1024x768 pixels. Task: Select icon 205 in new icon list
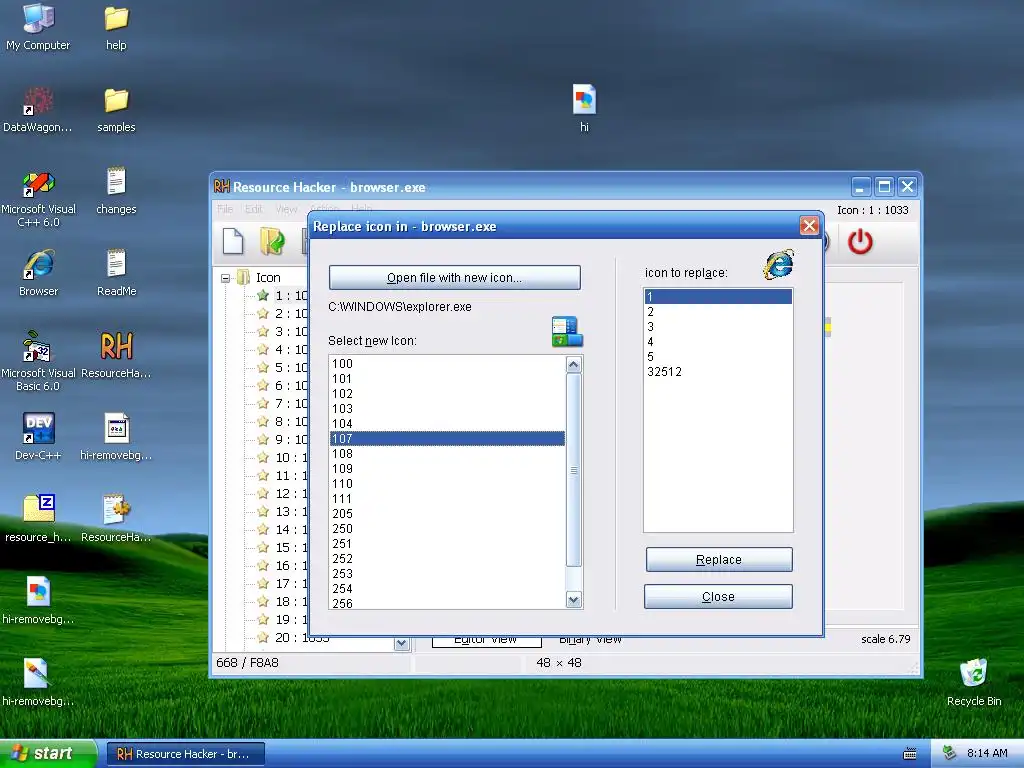coord(447,514)
